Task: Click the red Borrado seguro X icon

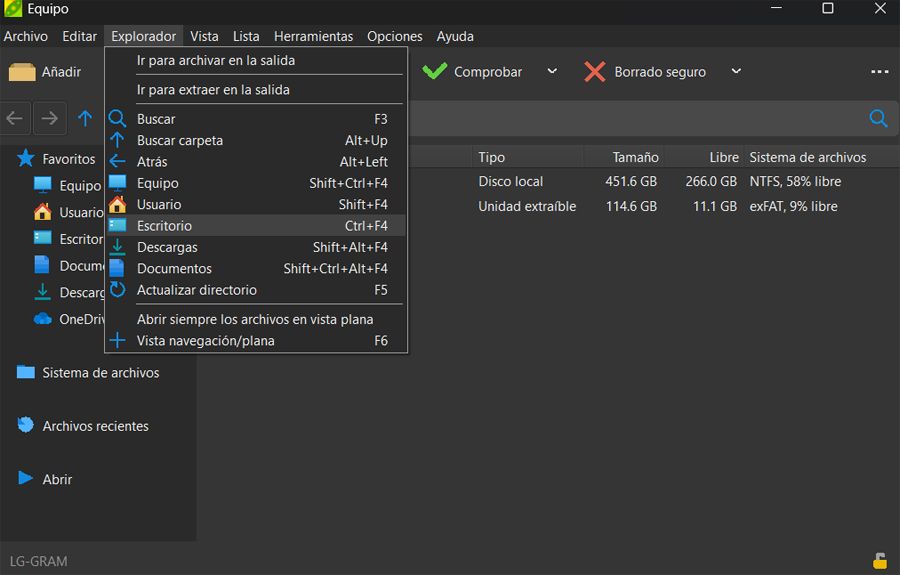Action: pyautogui.click(x=595, y=72)
